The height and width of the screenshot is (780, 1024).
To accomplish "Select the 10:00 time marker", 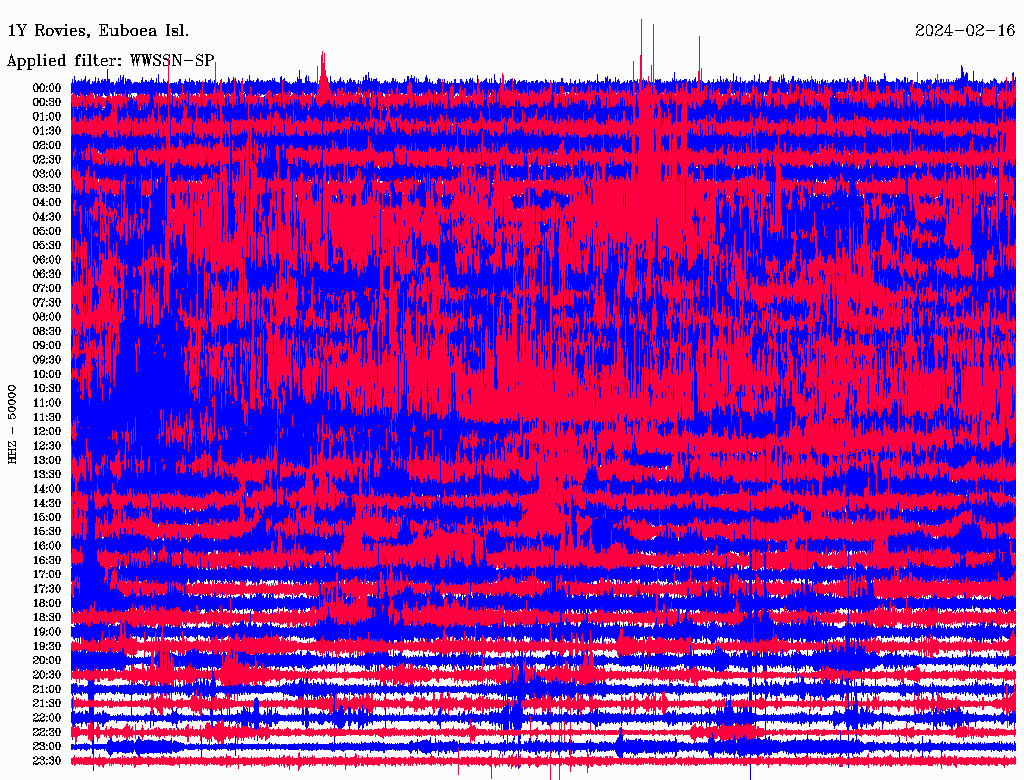I will 48,374.
